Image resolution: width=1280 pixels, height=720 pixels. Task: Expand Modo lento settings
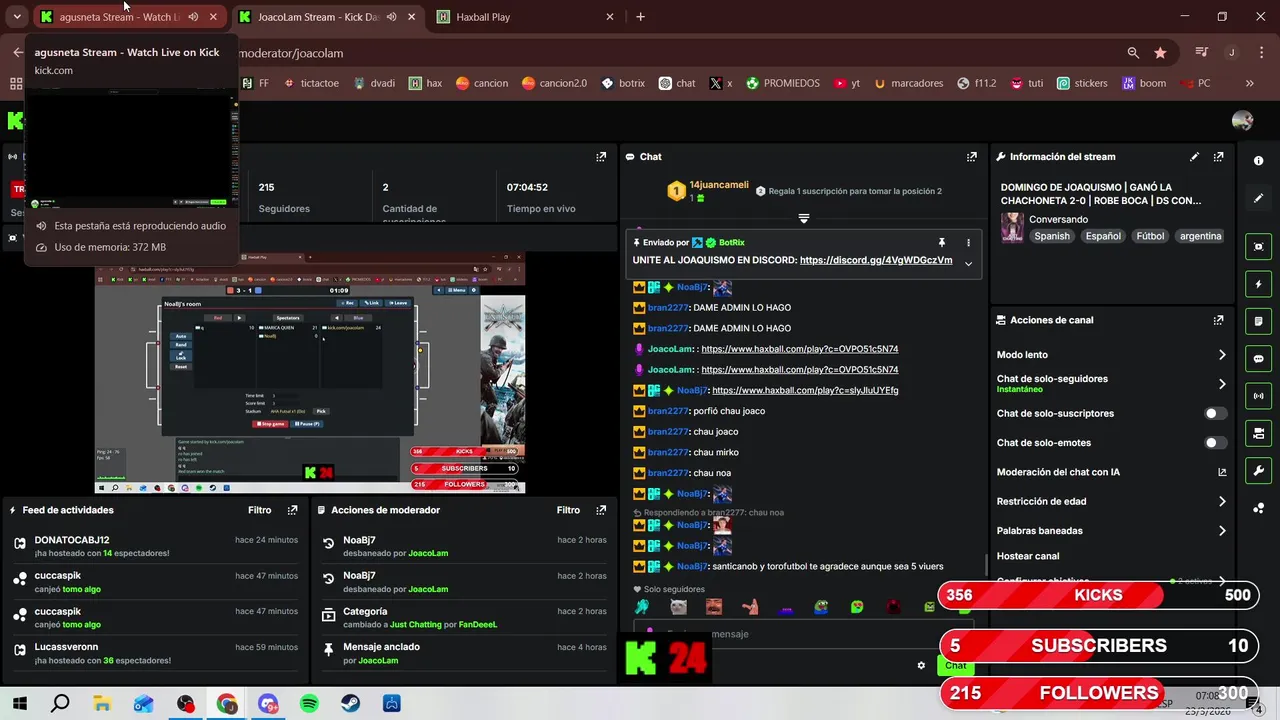[1222, 355]
